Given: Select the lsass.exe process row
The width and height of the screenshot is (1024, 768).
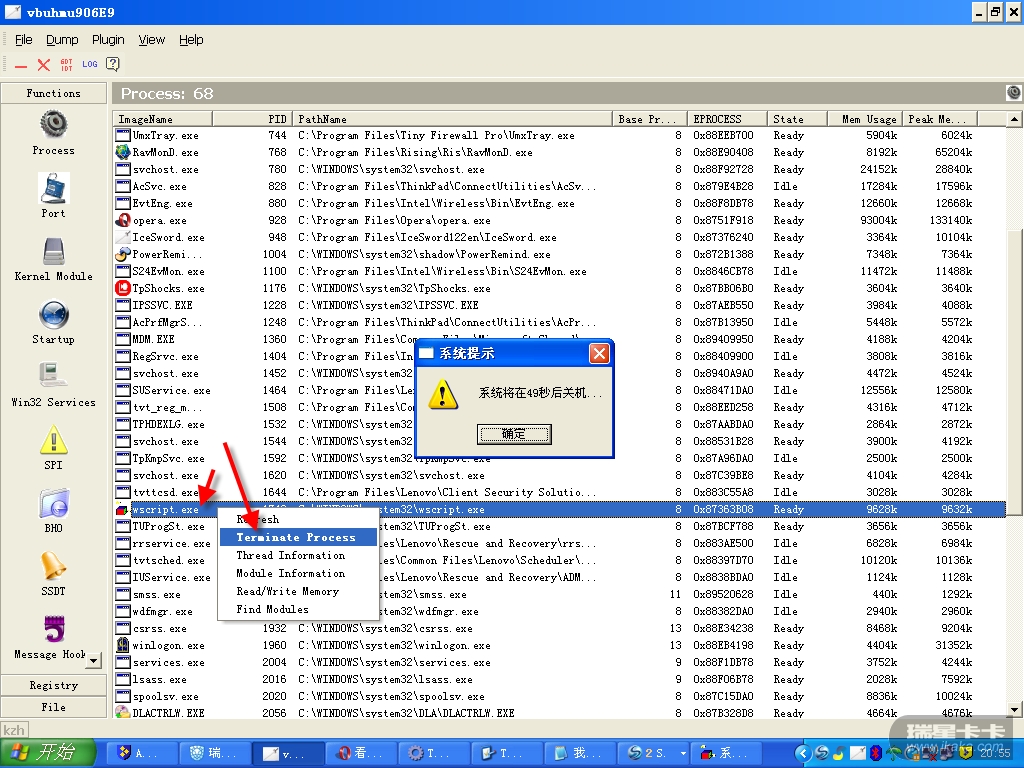Looking at the screenshot, I should pyautogui.click(x=559, y=679).
